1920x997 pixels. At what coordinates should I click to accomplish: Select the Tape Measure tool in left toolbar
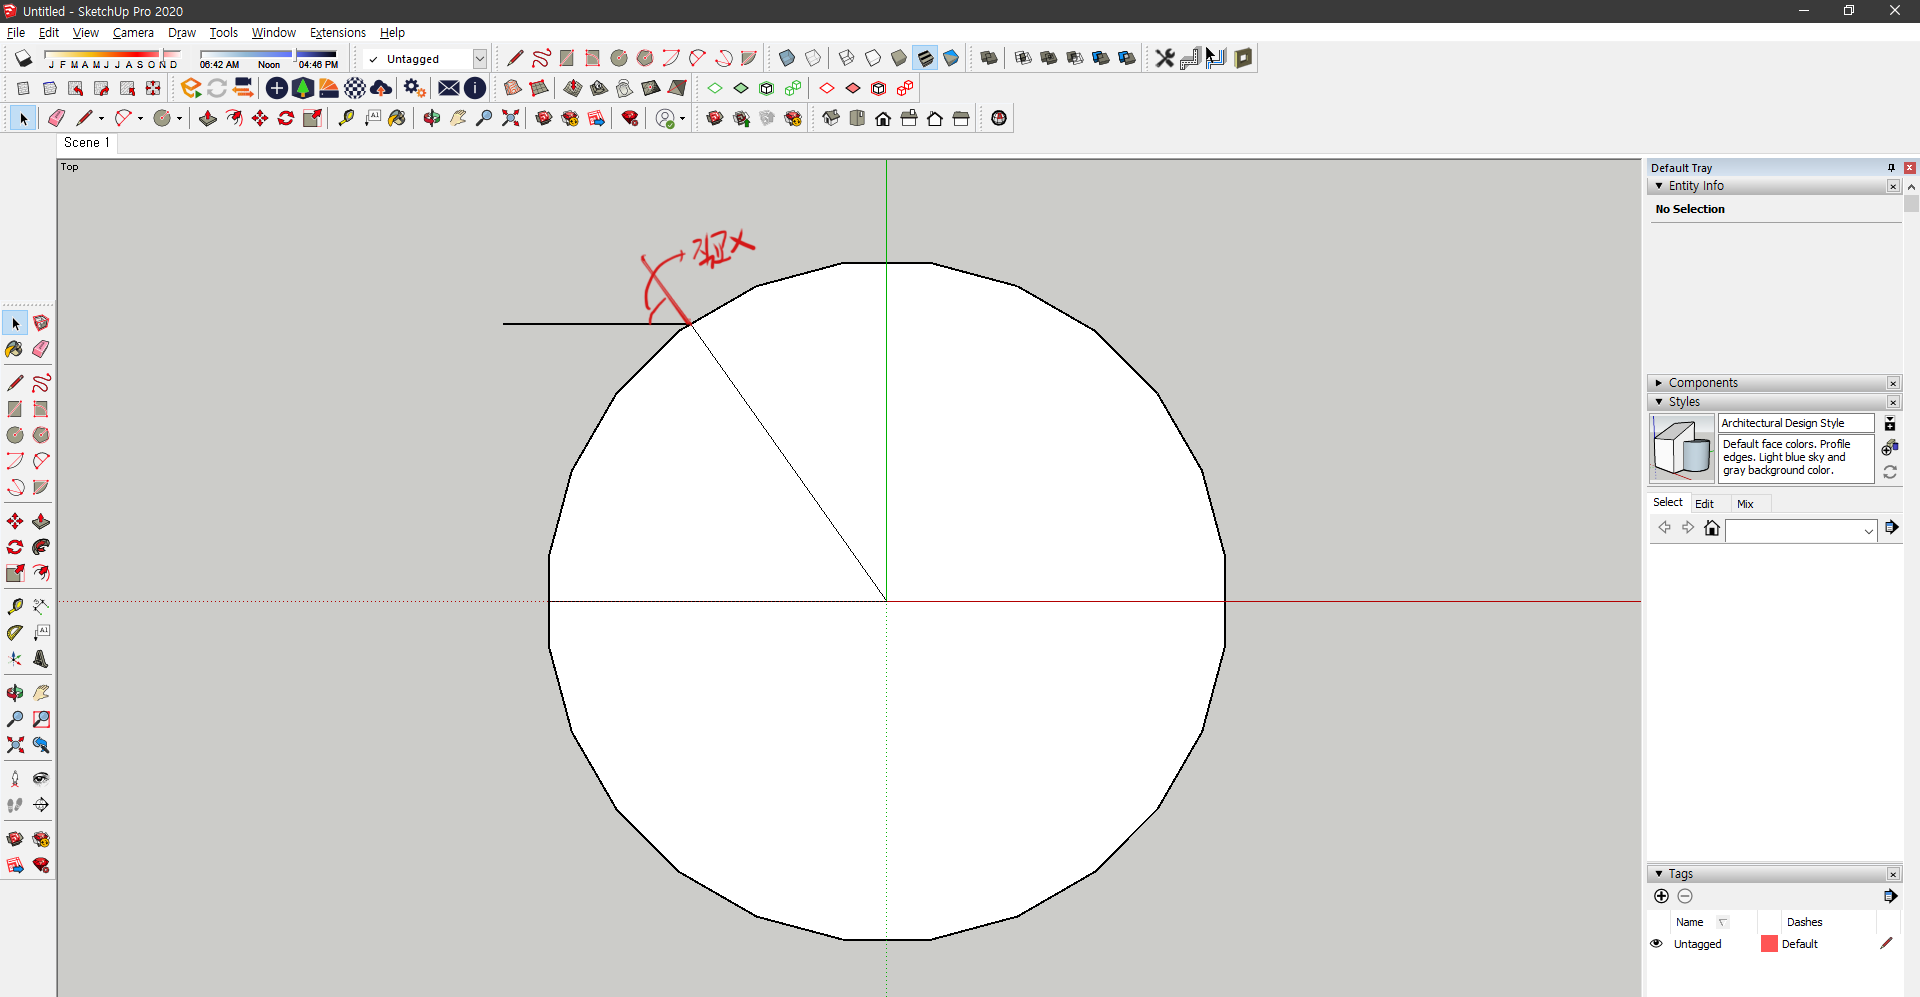(x=15, y=607)
